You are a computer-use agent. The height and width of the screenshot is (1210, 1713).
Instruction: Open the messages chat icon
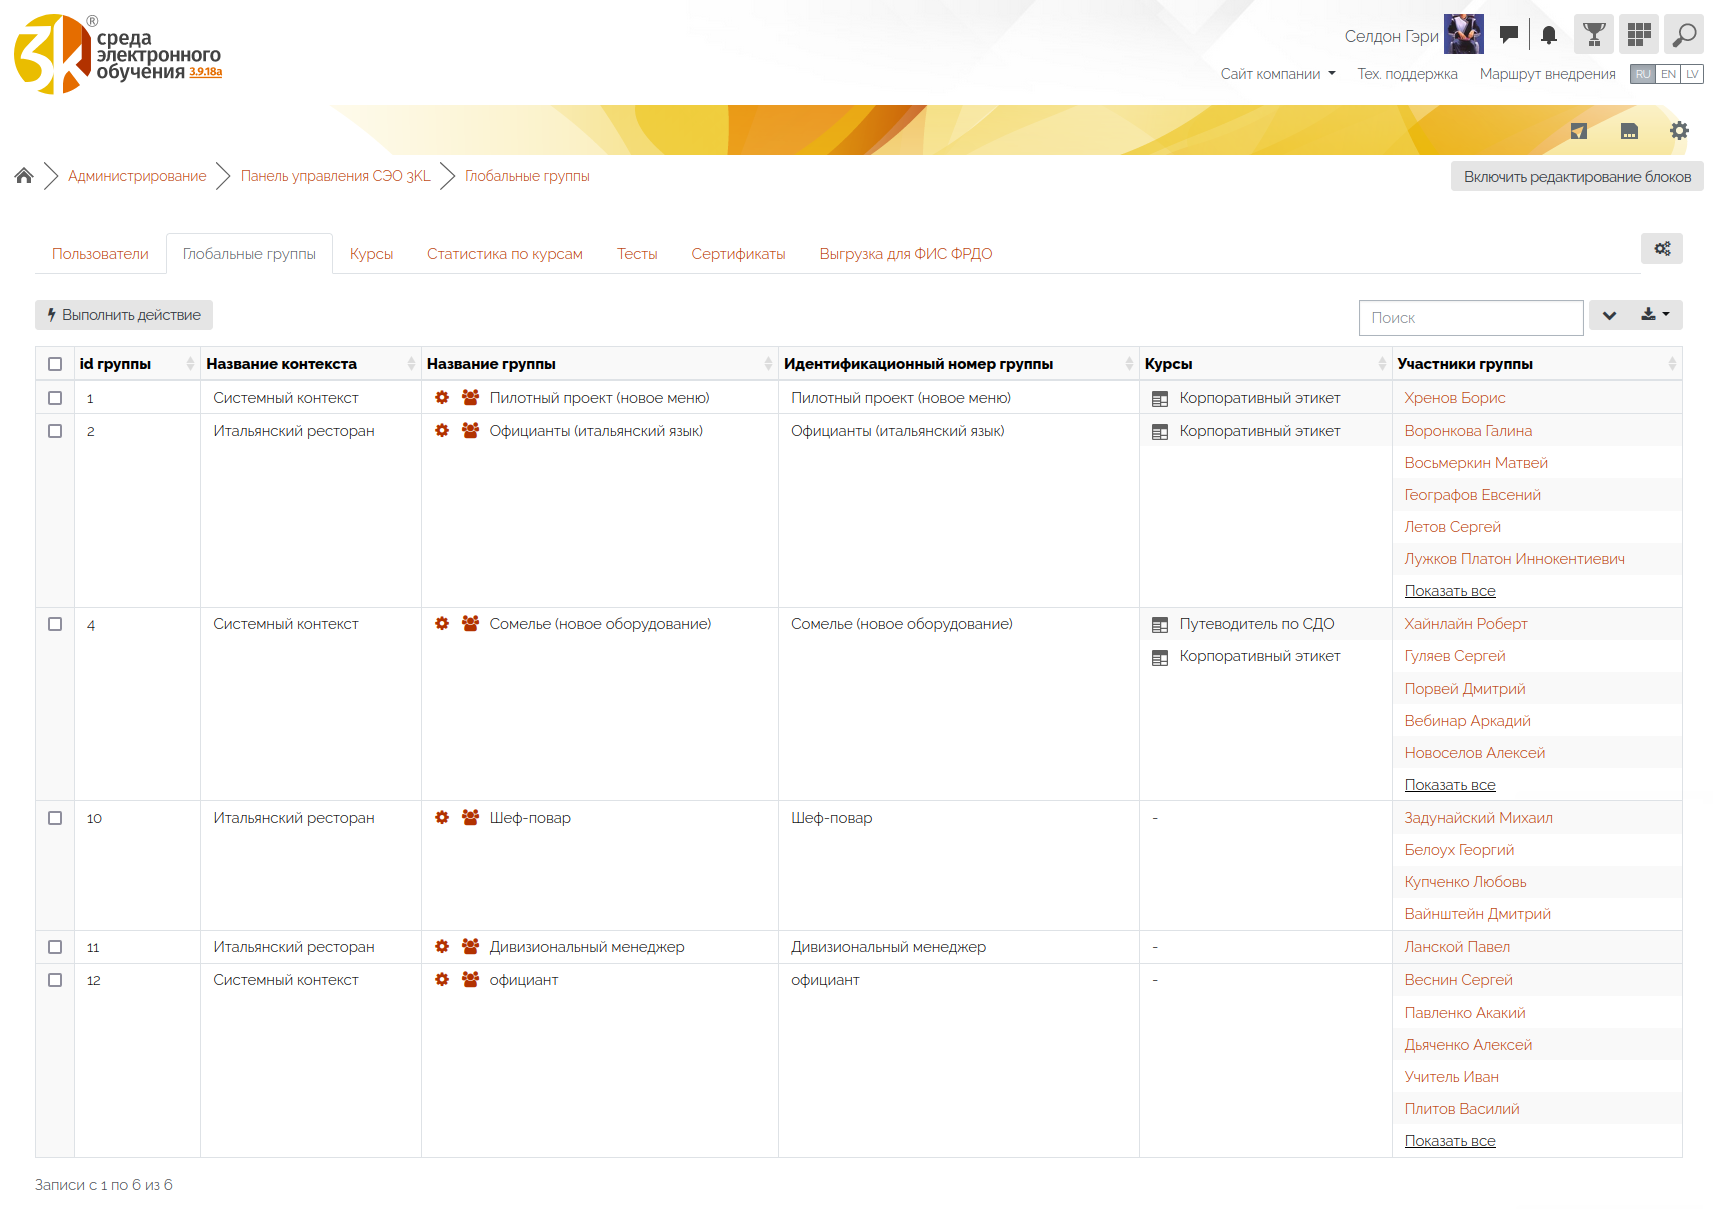click(x=1509, y=35)
